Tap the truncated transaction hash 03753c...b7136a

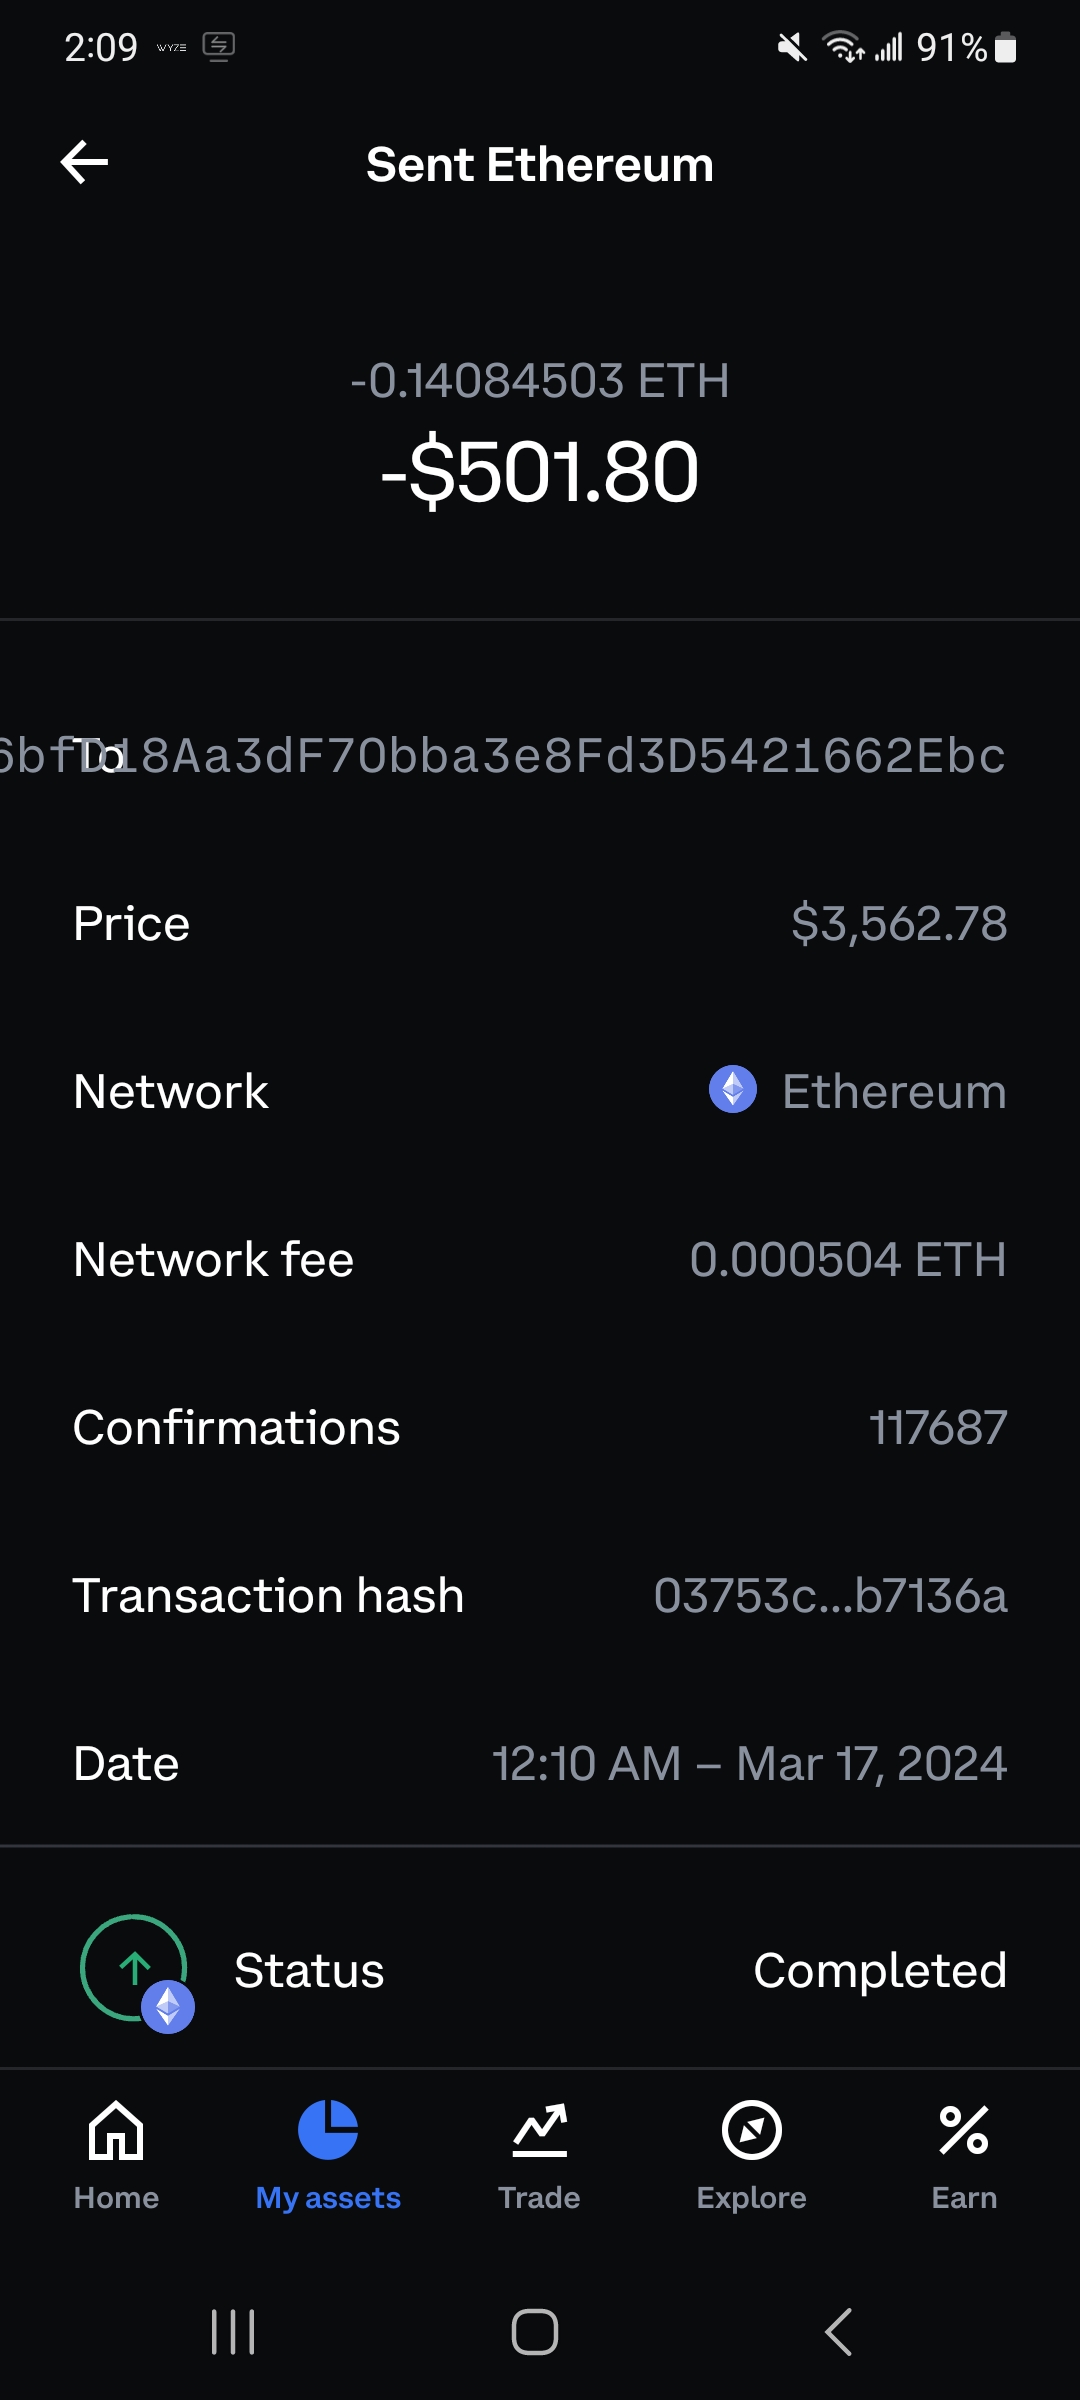tap(830, 1595)
